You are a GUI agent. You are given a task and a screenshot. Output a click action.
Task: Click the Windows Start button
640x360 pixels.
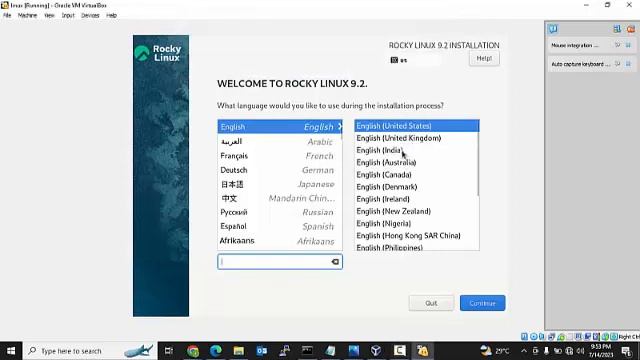tap(11, 351)
